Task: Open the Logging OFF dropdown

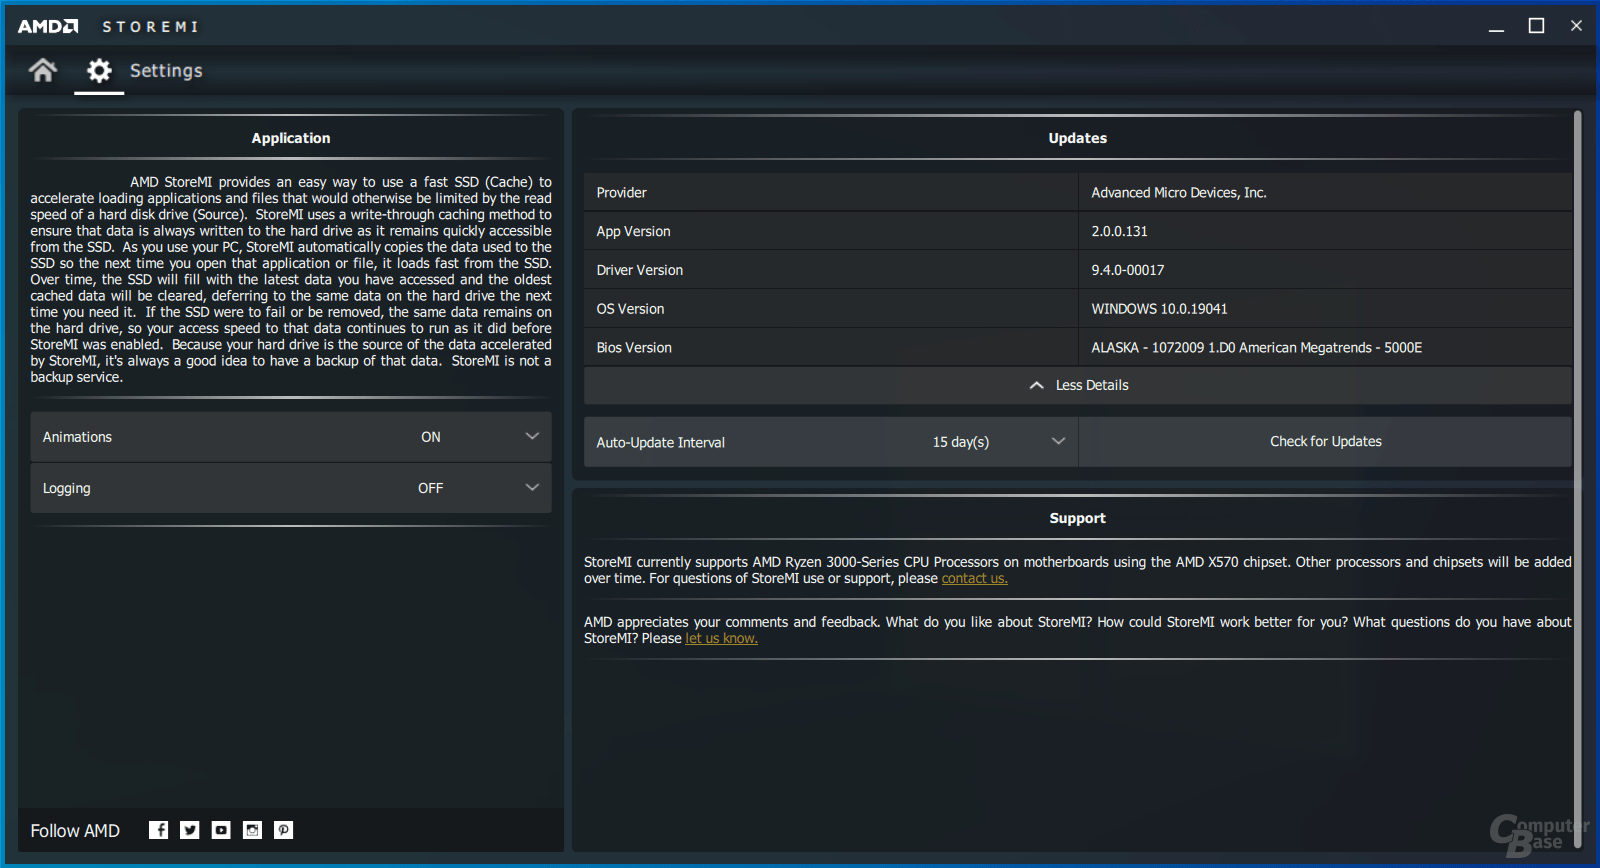Action: coord(291,488)
